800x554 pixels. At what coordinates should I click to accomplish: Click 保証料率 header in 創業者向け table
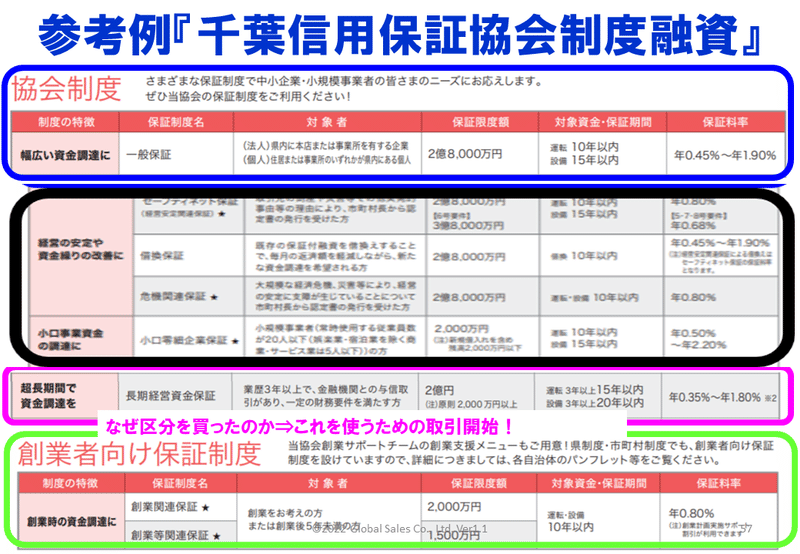pyautogui.click(x=718, y=483)
